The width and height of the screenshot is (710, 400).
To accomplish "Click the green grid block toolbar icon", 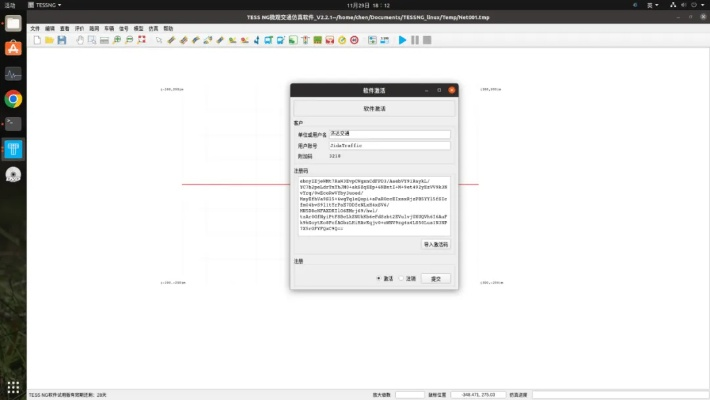I will click(x=317, y=40).
